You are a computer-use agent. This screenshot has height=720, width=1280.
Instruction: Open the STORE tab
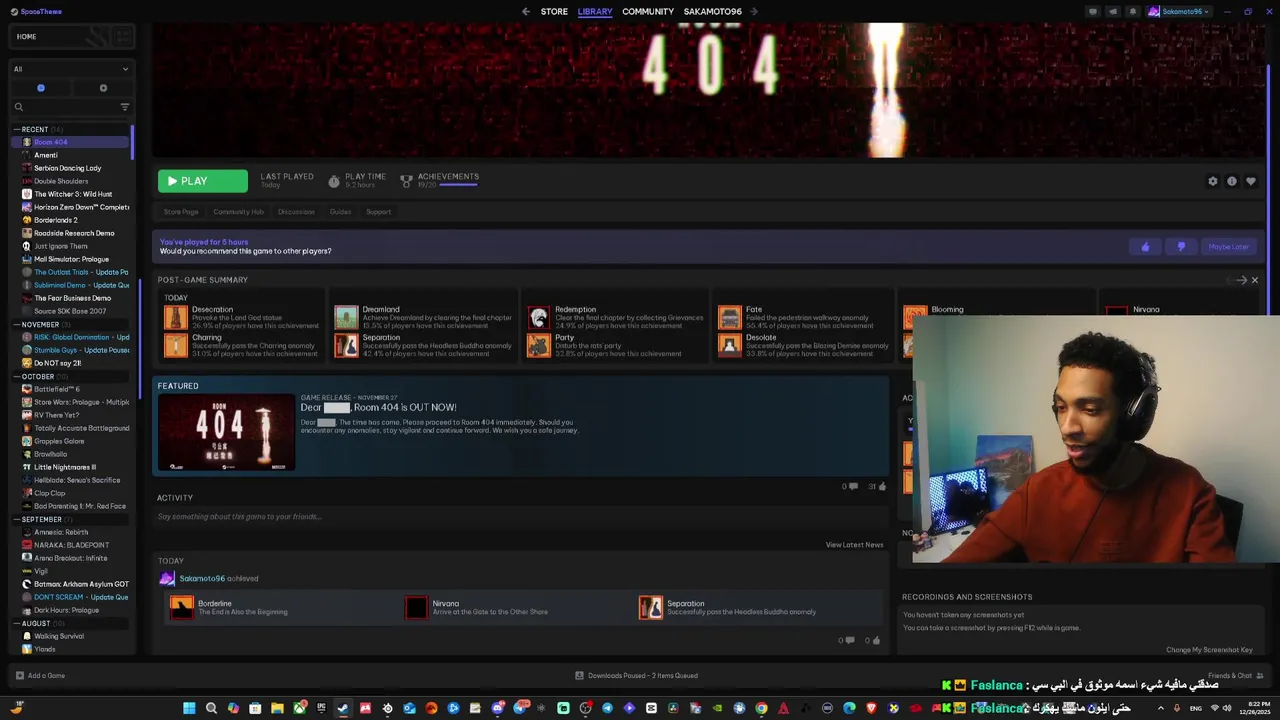(554, 12)
